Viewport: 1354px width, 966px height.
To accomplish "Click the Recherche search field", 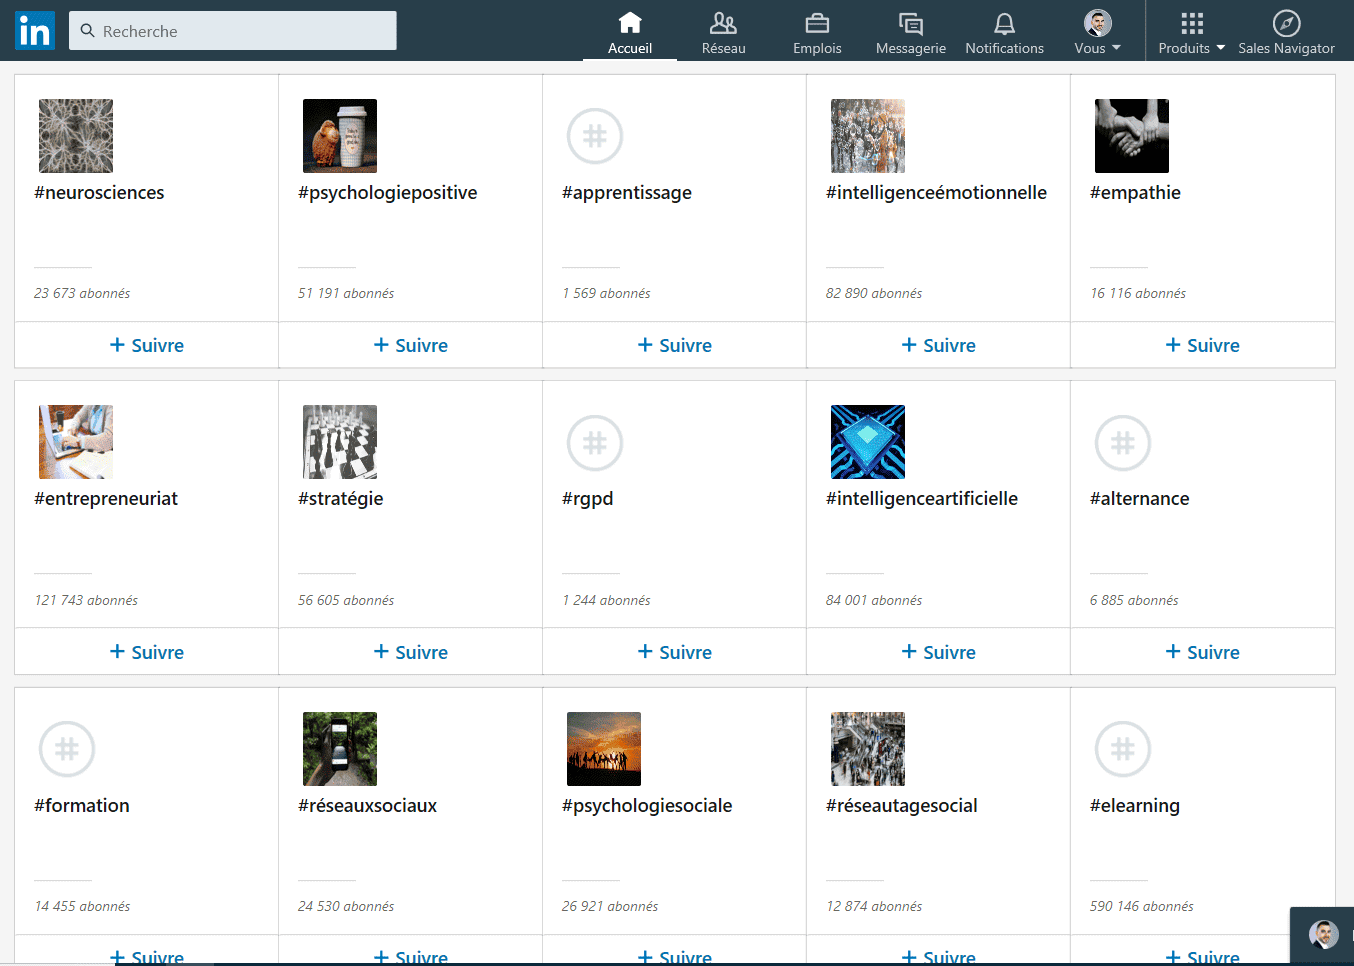I will point(233,31).
